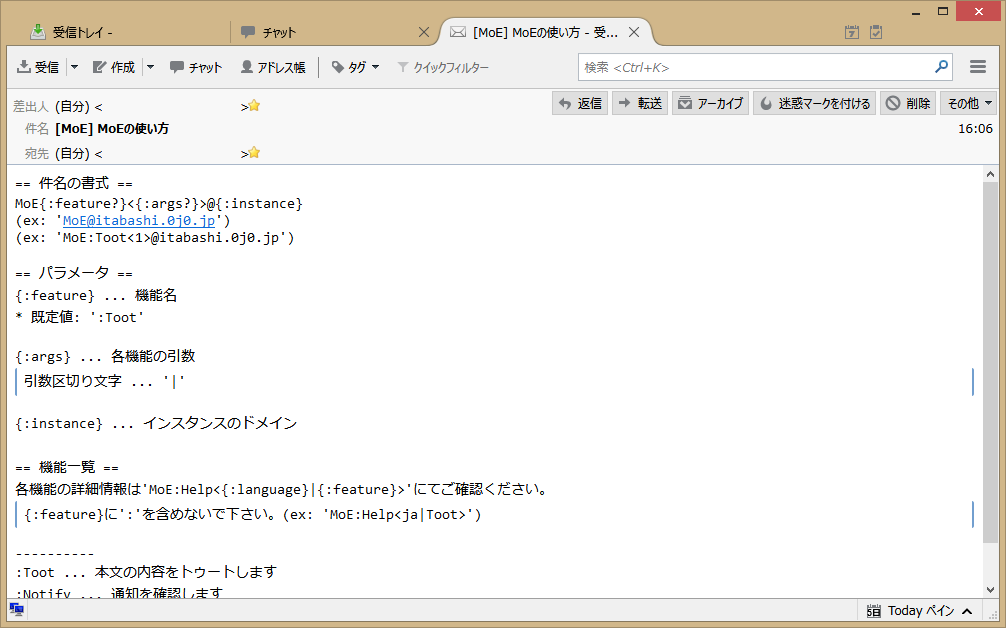Expand the その他 dropdown

click(969, 103)
